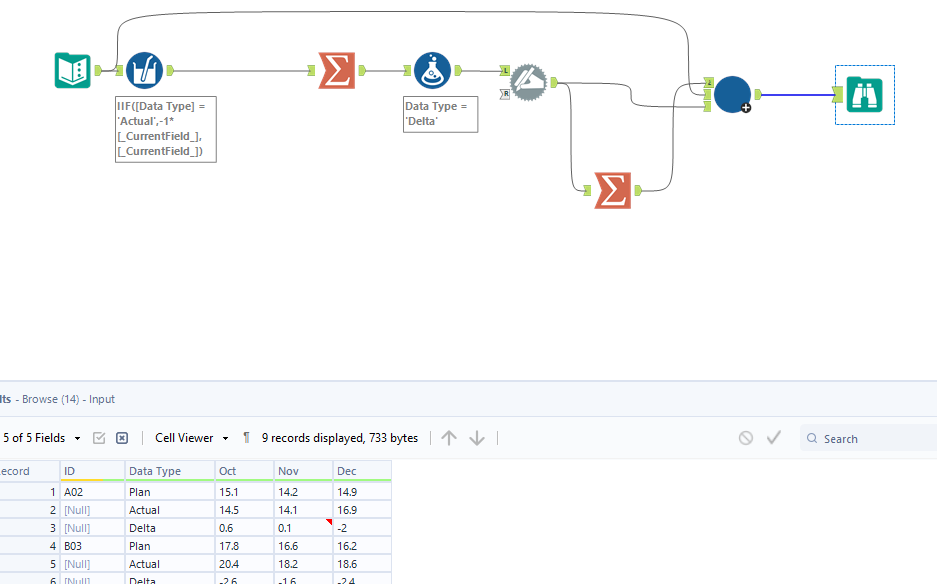Select the first Summarize tool
The width and height of the screenshot is (937, 584).
336,70
